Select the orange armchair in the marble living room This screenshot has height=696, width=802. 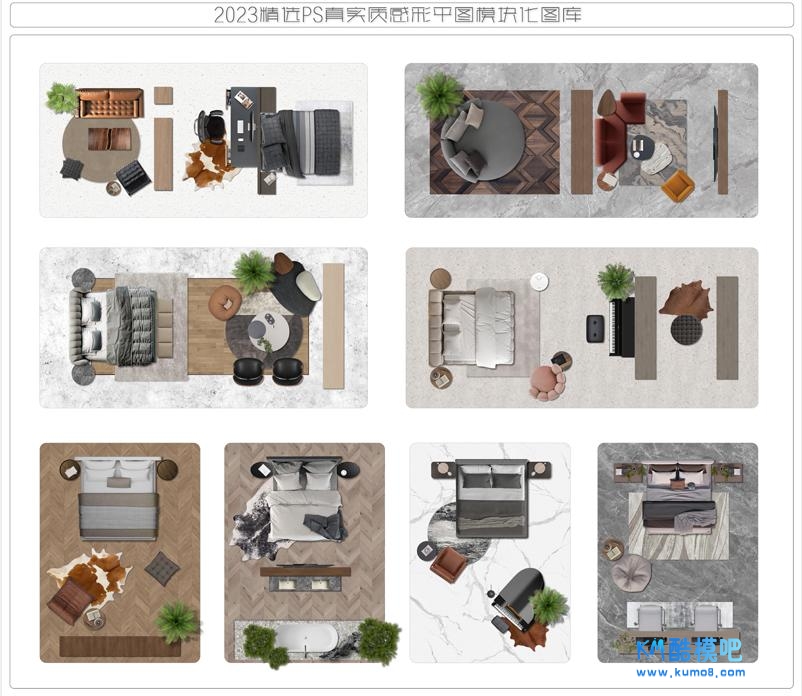(677, 186)
